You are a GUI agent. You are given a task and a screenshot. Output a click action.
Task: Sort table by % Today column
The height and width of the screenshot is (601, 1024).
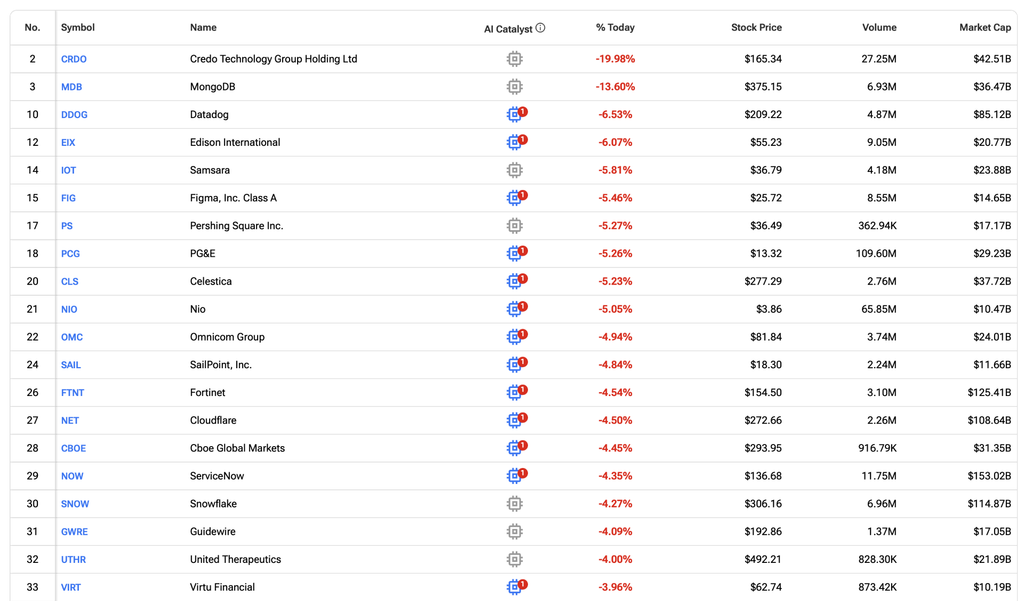pyautogui.click(x=615, y=27)
